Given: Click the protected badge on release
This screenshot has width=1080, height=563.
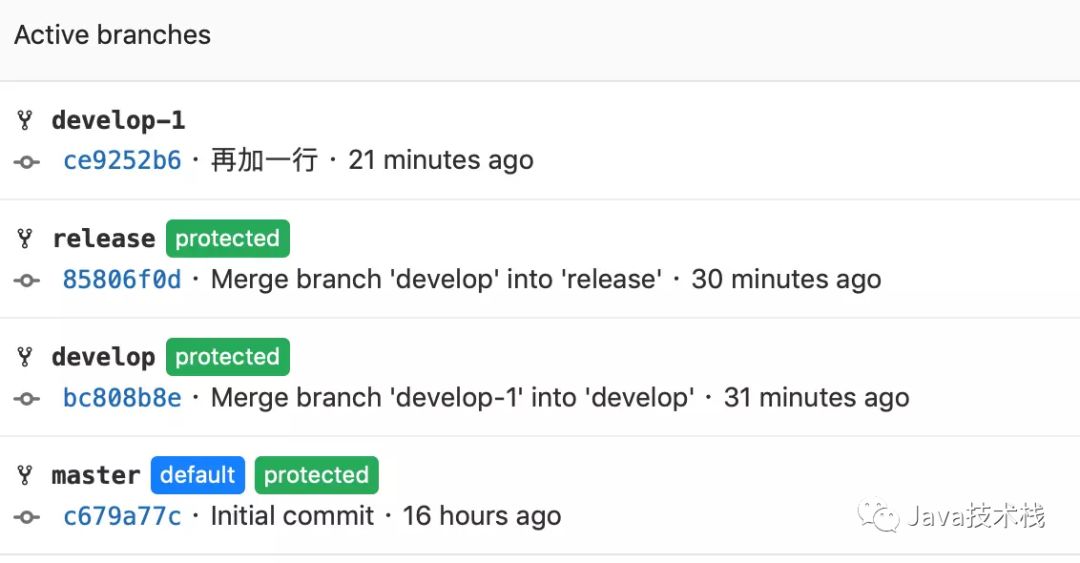Looking at the screenshot, I should (x=227, y=239).
